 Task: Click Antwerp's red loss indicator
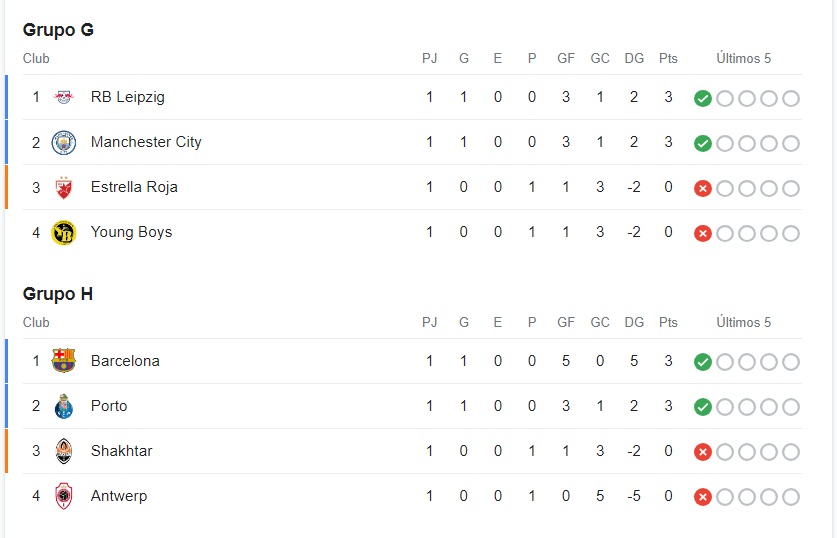702,497
